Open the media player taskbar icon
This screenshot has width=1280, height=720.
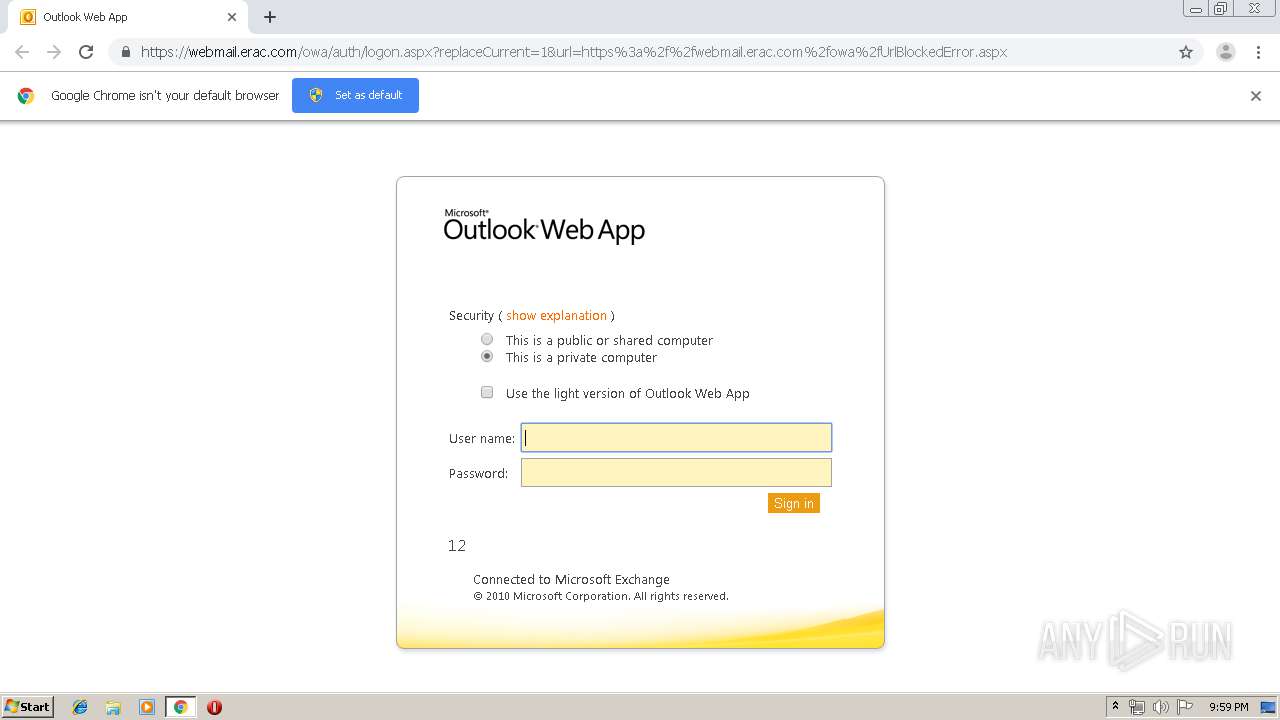[x=147, y=707]
